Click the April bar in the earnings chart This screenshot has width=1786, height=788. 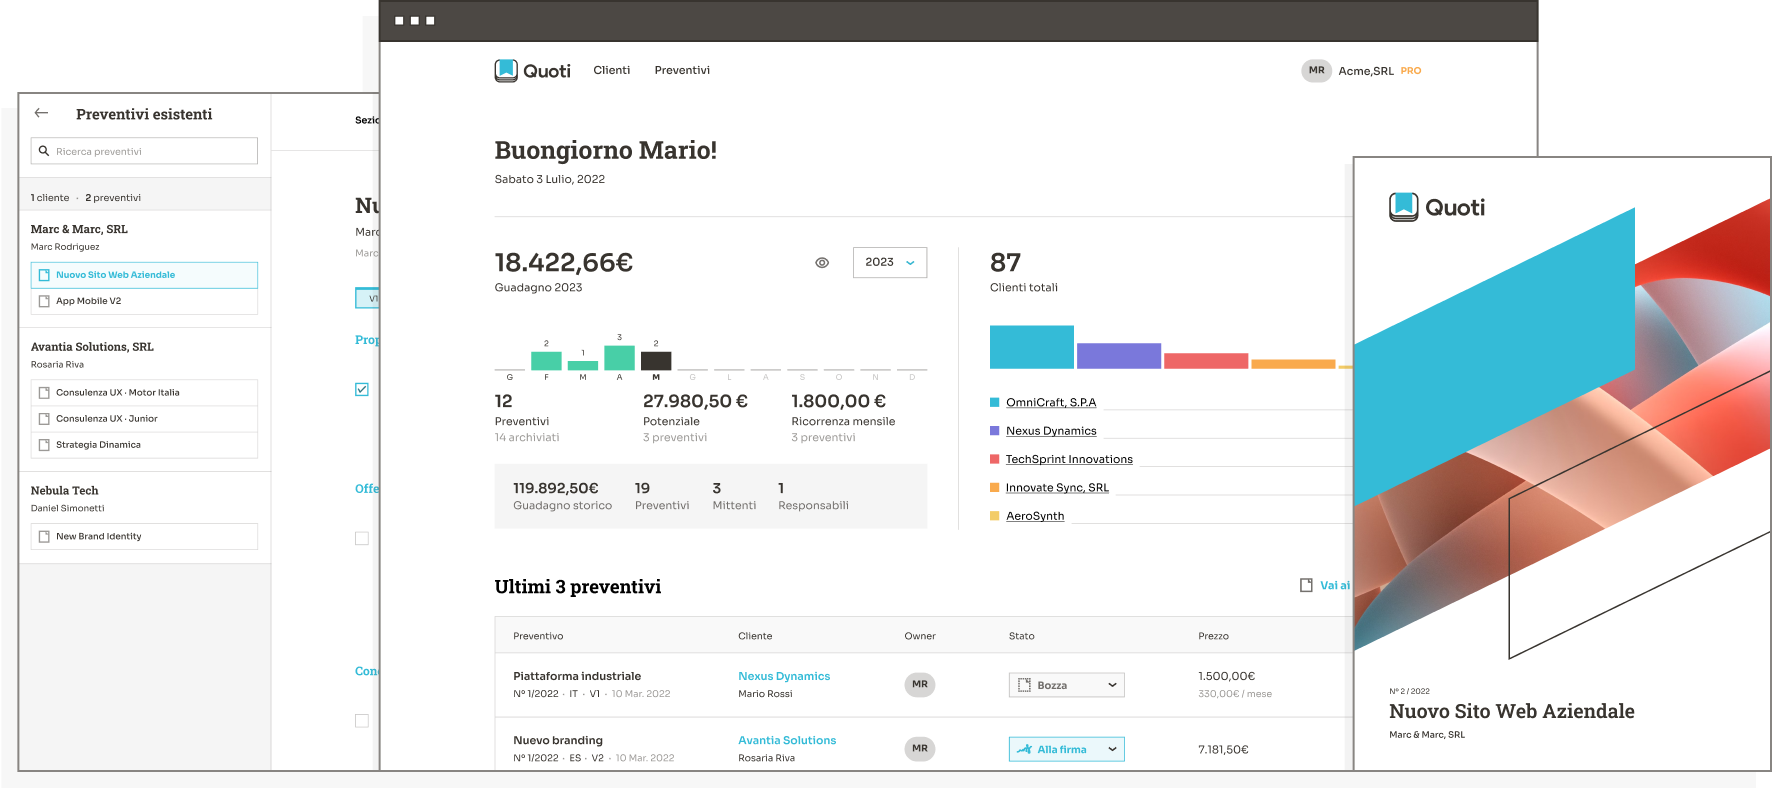point(620,357)
